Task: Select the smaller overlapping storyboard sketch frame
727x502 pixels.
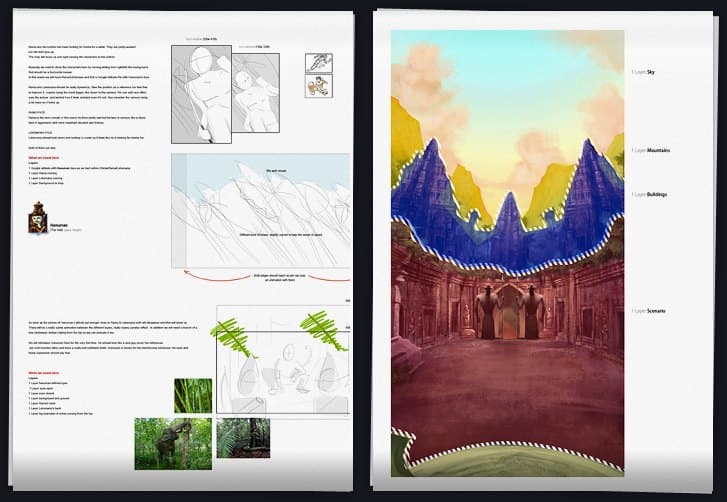Action: click(x=256, y=93)
